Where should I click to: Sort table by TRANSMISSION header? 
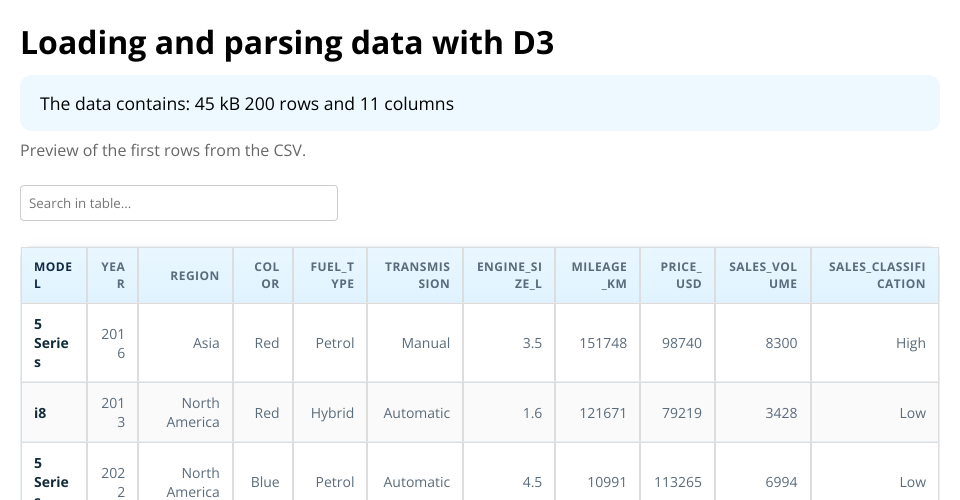point(416,275)
